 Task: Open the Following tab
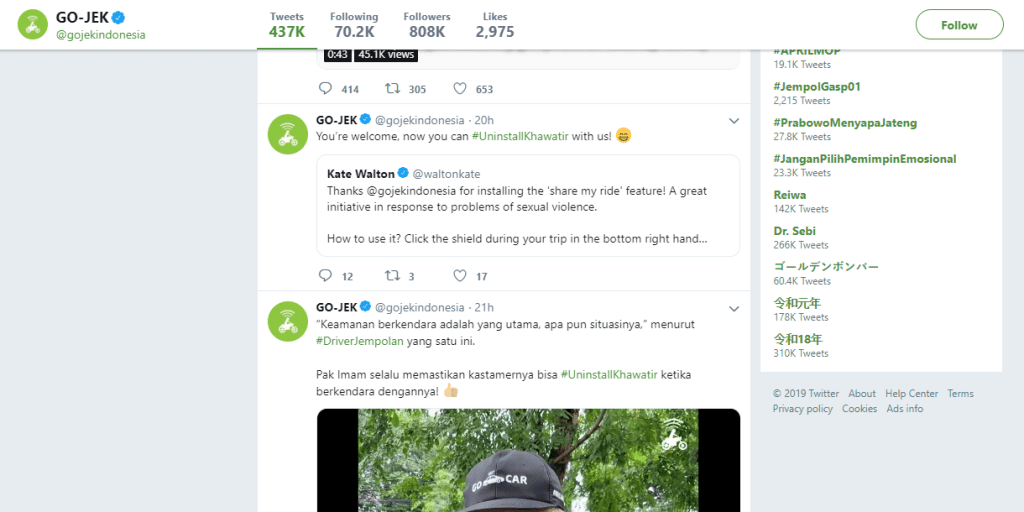point(355,25)
